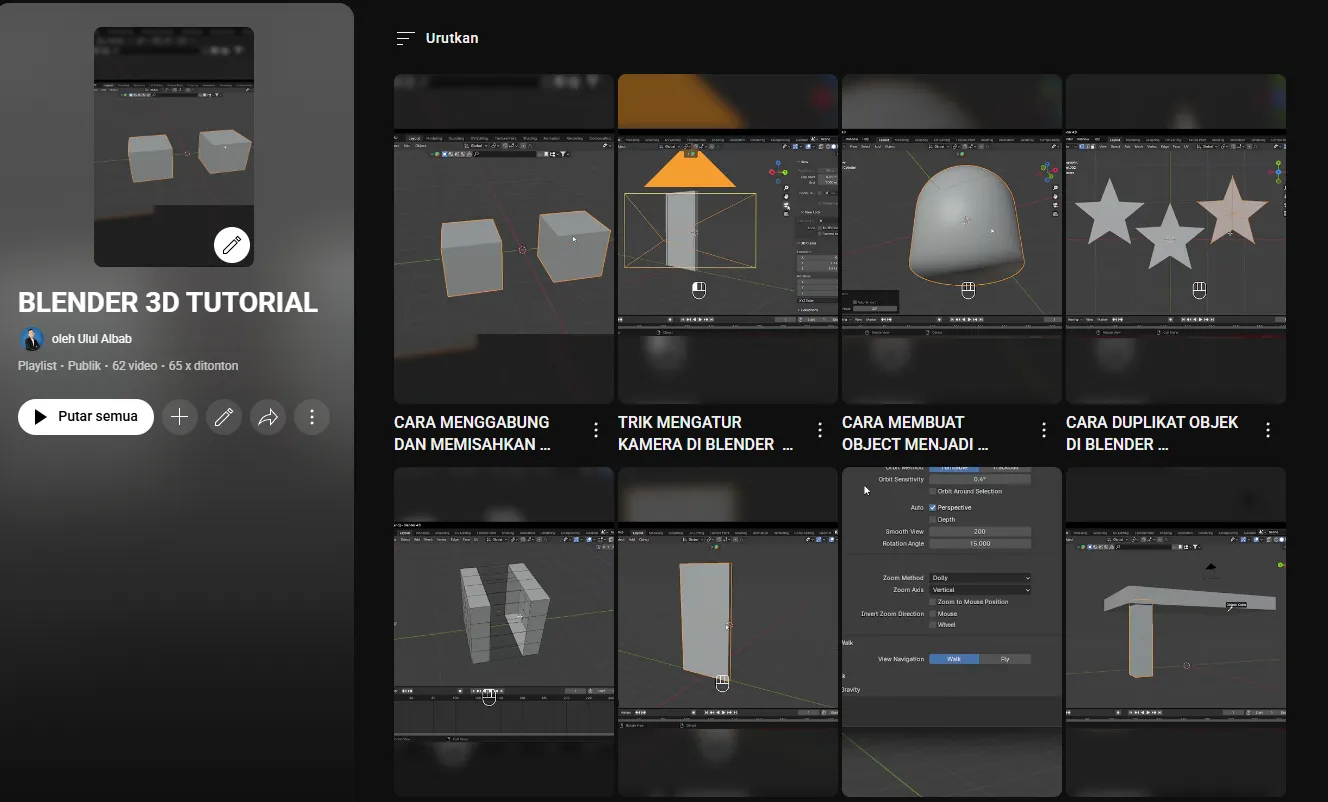Open options menu for CARA MEMBUAT OBJECT video

(x=1044, y=430)
